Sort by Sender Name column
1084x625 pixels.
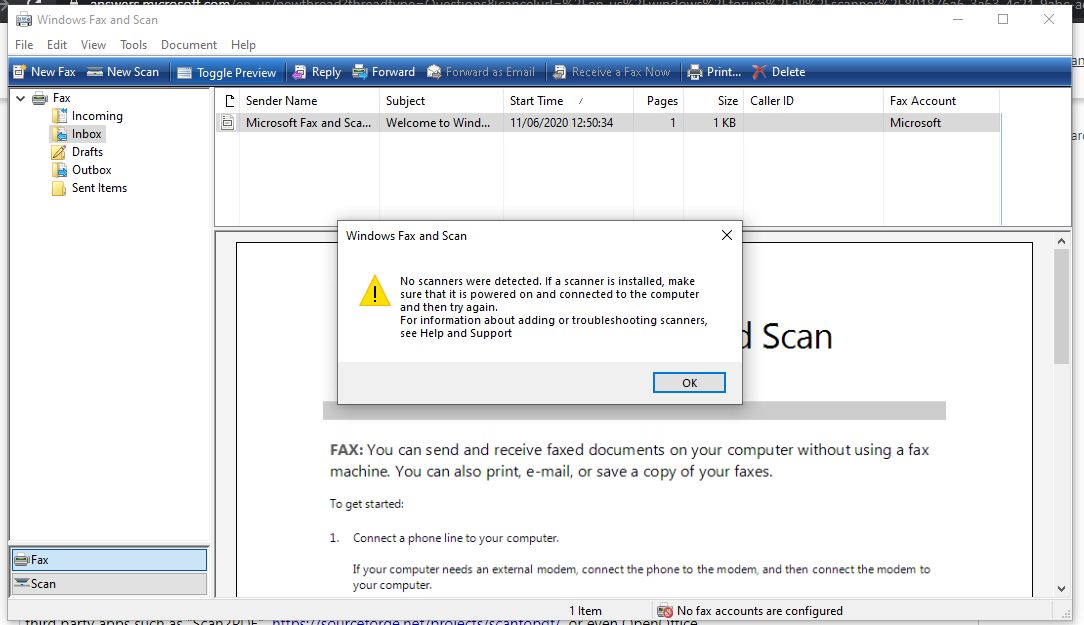point(309,101)
